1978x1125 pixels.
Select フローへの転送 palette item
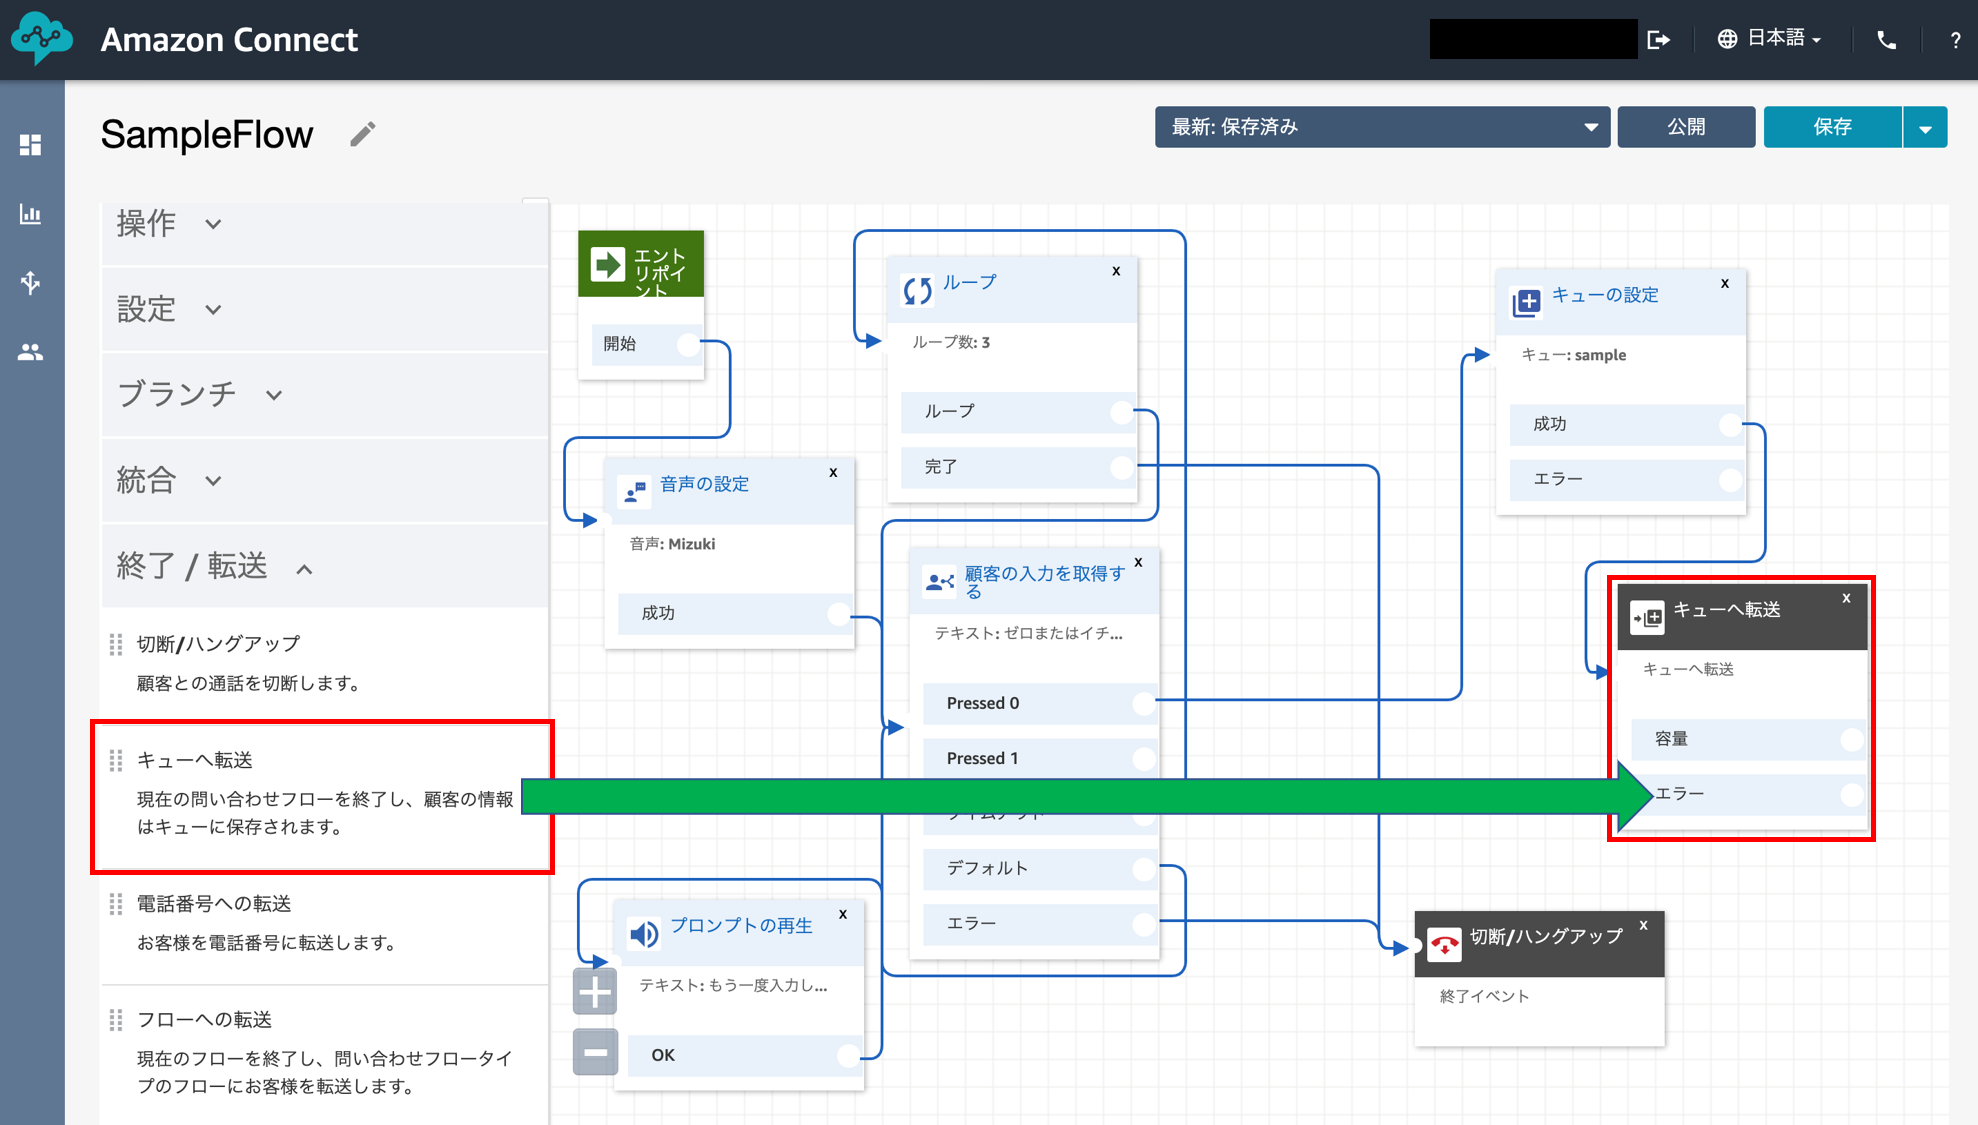pos(325,1054)
